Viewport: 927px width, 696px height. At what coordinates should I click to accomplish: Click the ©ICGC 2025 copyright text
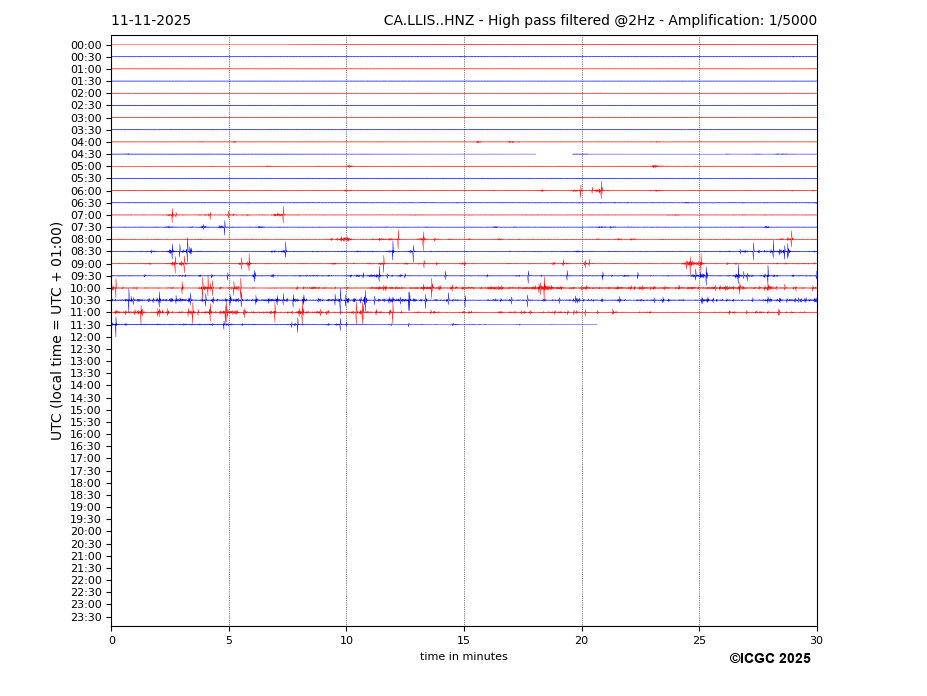coord(769,659)
